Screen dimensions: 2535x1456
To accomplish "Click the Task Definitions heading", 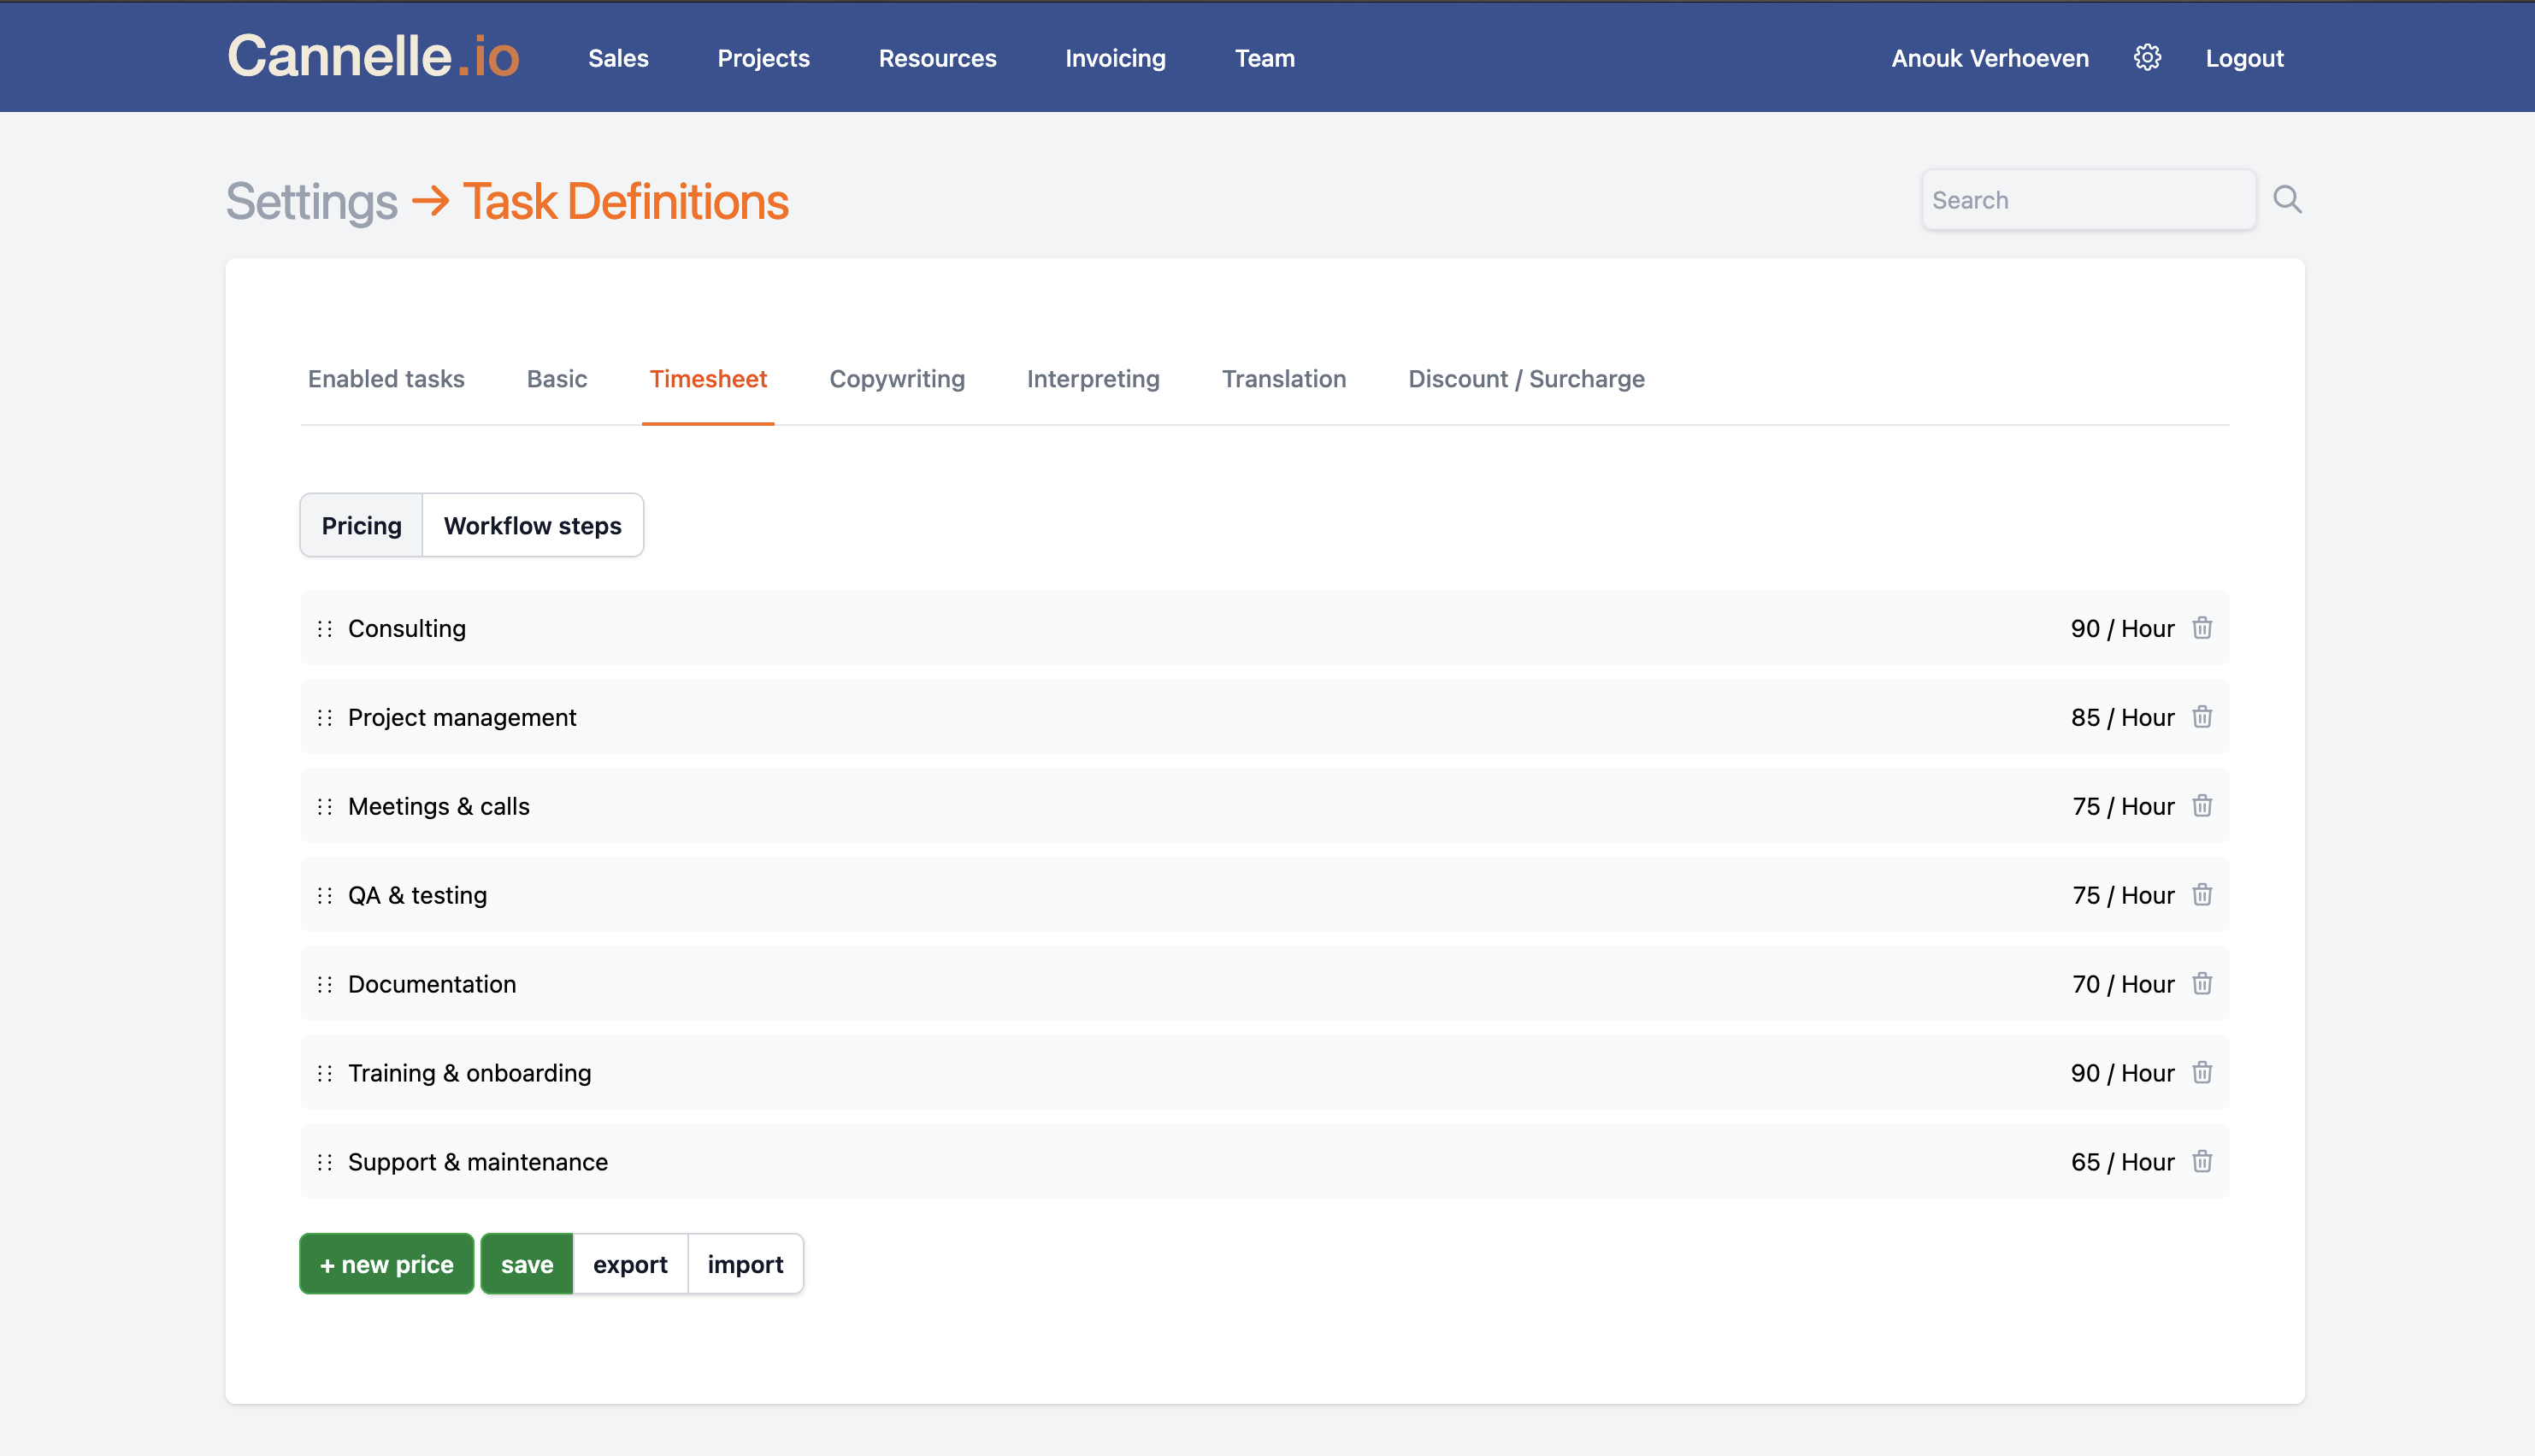I will (x=625, y=202).
